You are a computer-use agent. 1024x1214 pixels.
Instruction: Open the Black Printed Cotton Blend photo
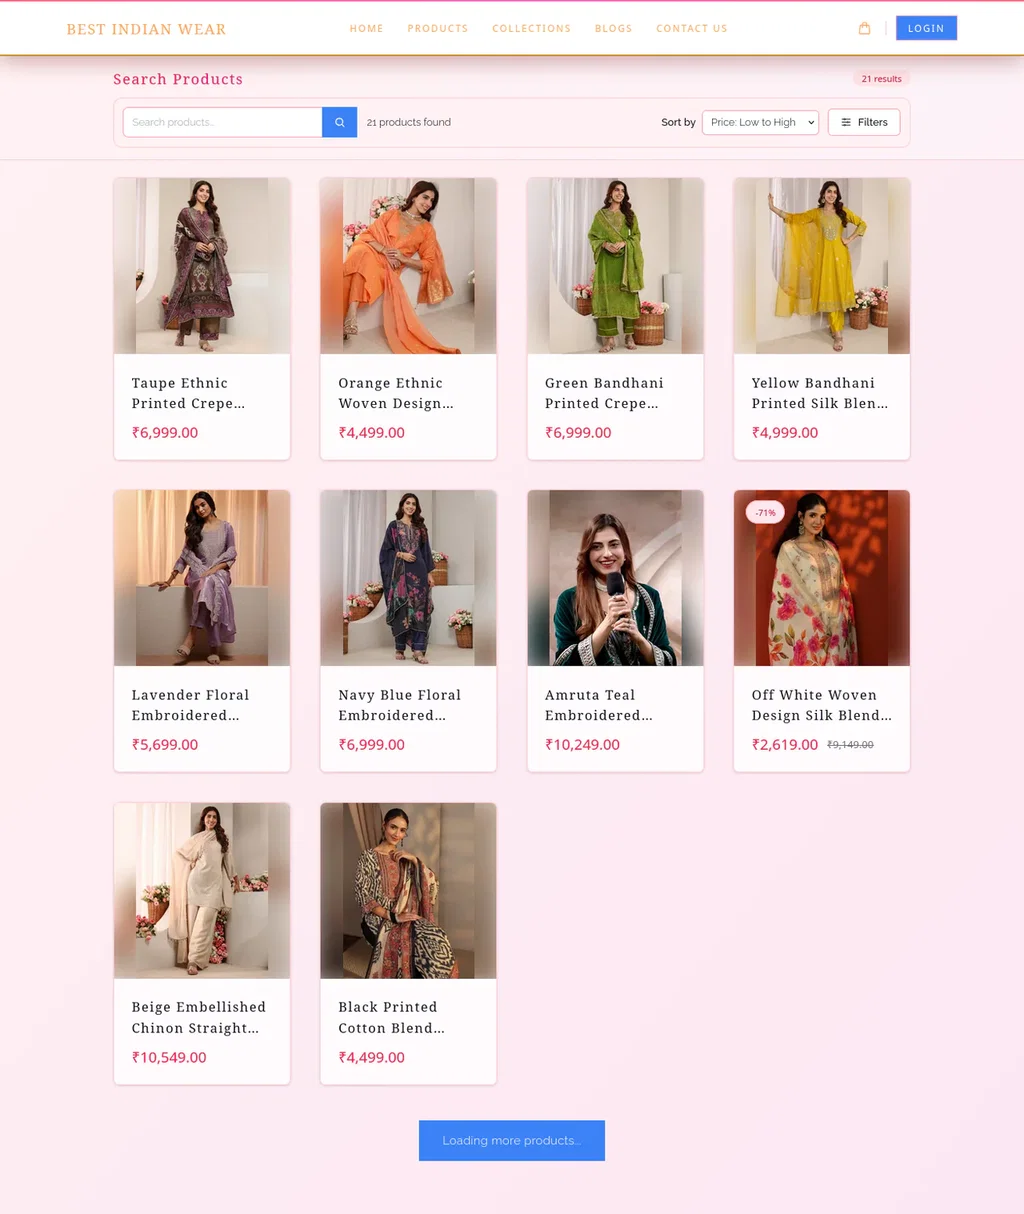[x=408, y=891]
